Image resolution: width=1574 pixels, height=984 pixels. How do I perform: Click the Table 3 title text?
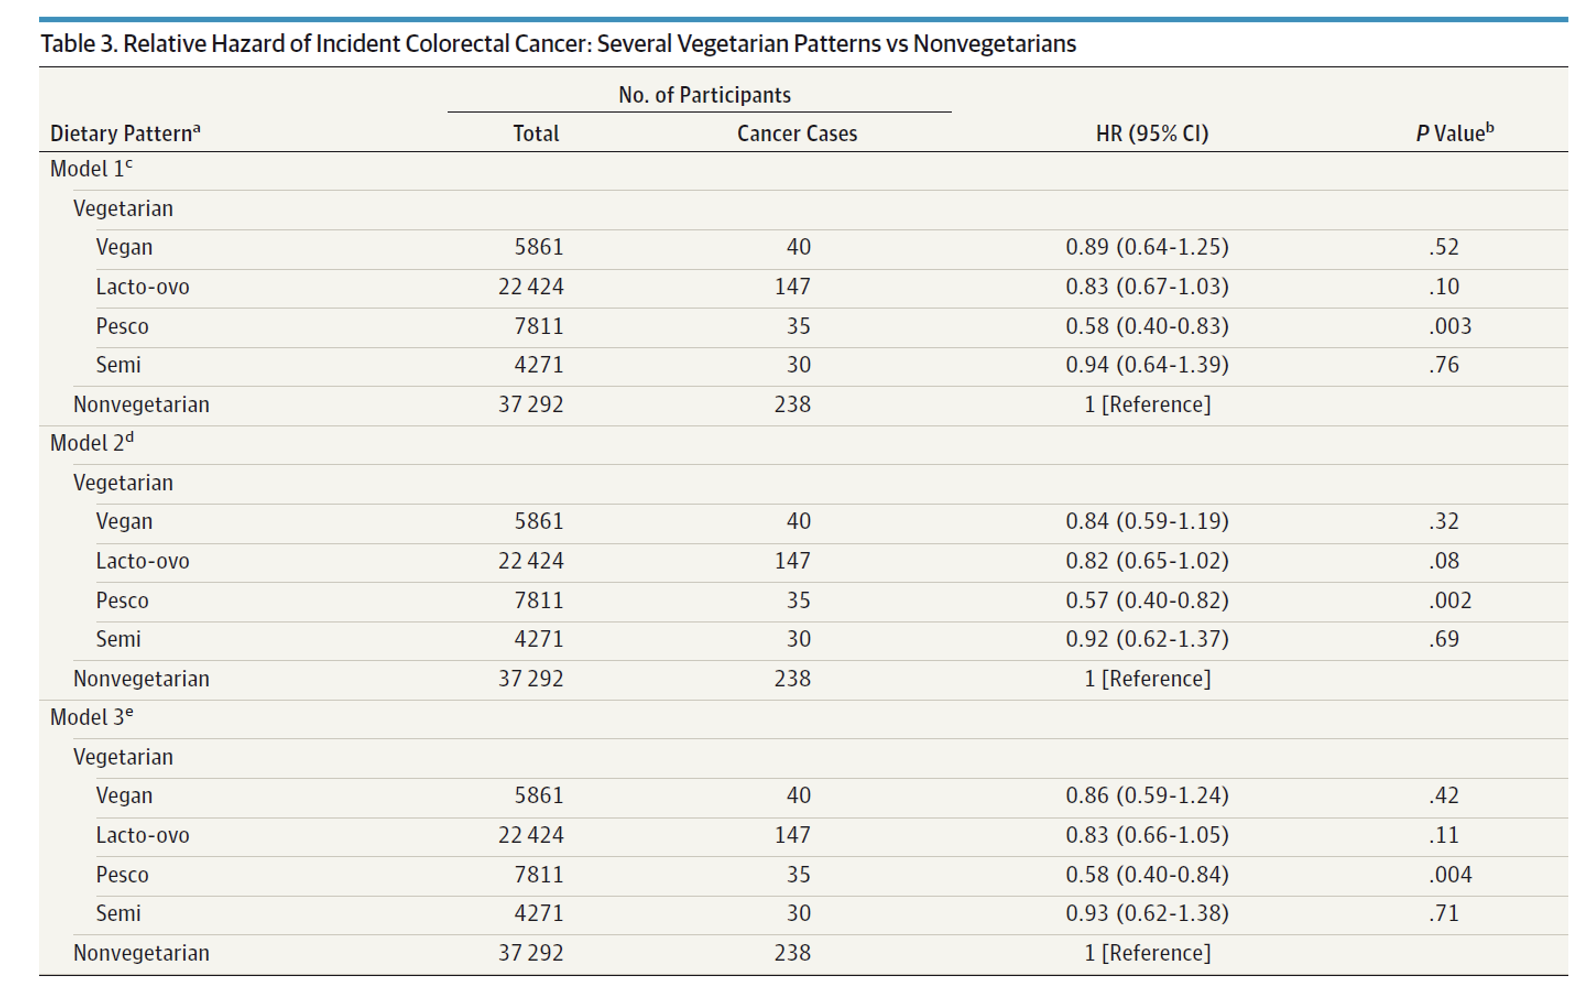click(558, 44)
